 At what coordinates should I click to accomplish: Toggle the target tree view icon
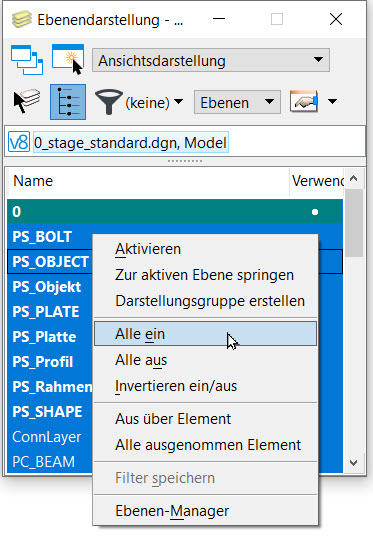[x=68, y=102]
